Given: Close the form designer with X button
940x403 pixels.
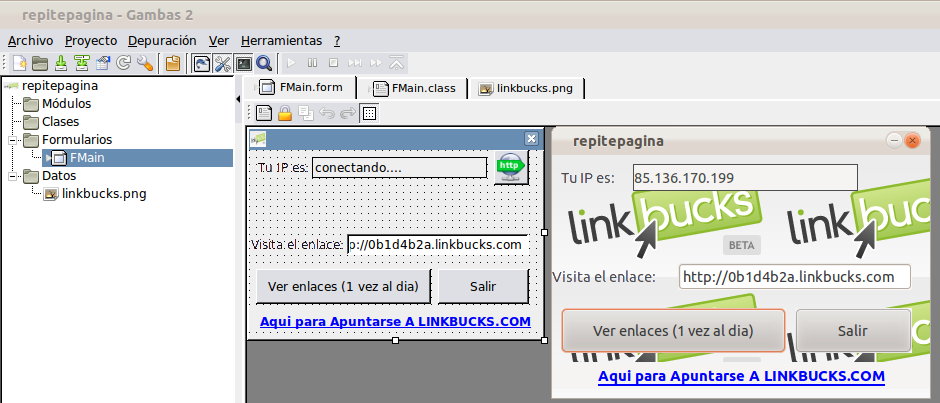Looking at the screenshot, I should click(x=531, y=139).
